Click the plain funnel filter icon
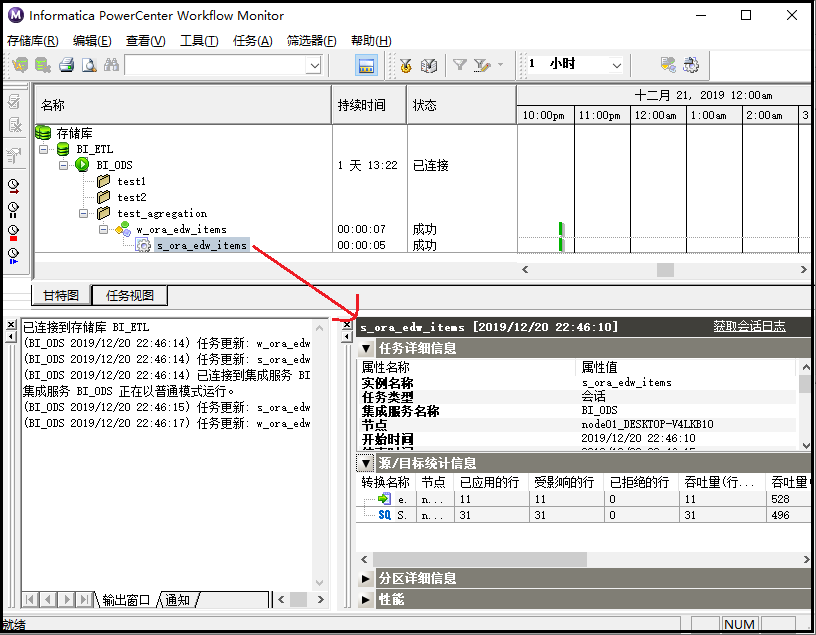 [460, 65]
